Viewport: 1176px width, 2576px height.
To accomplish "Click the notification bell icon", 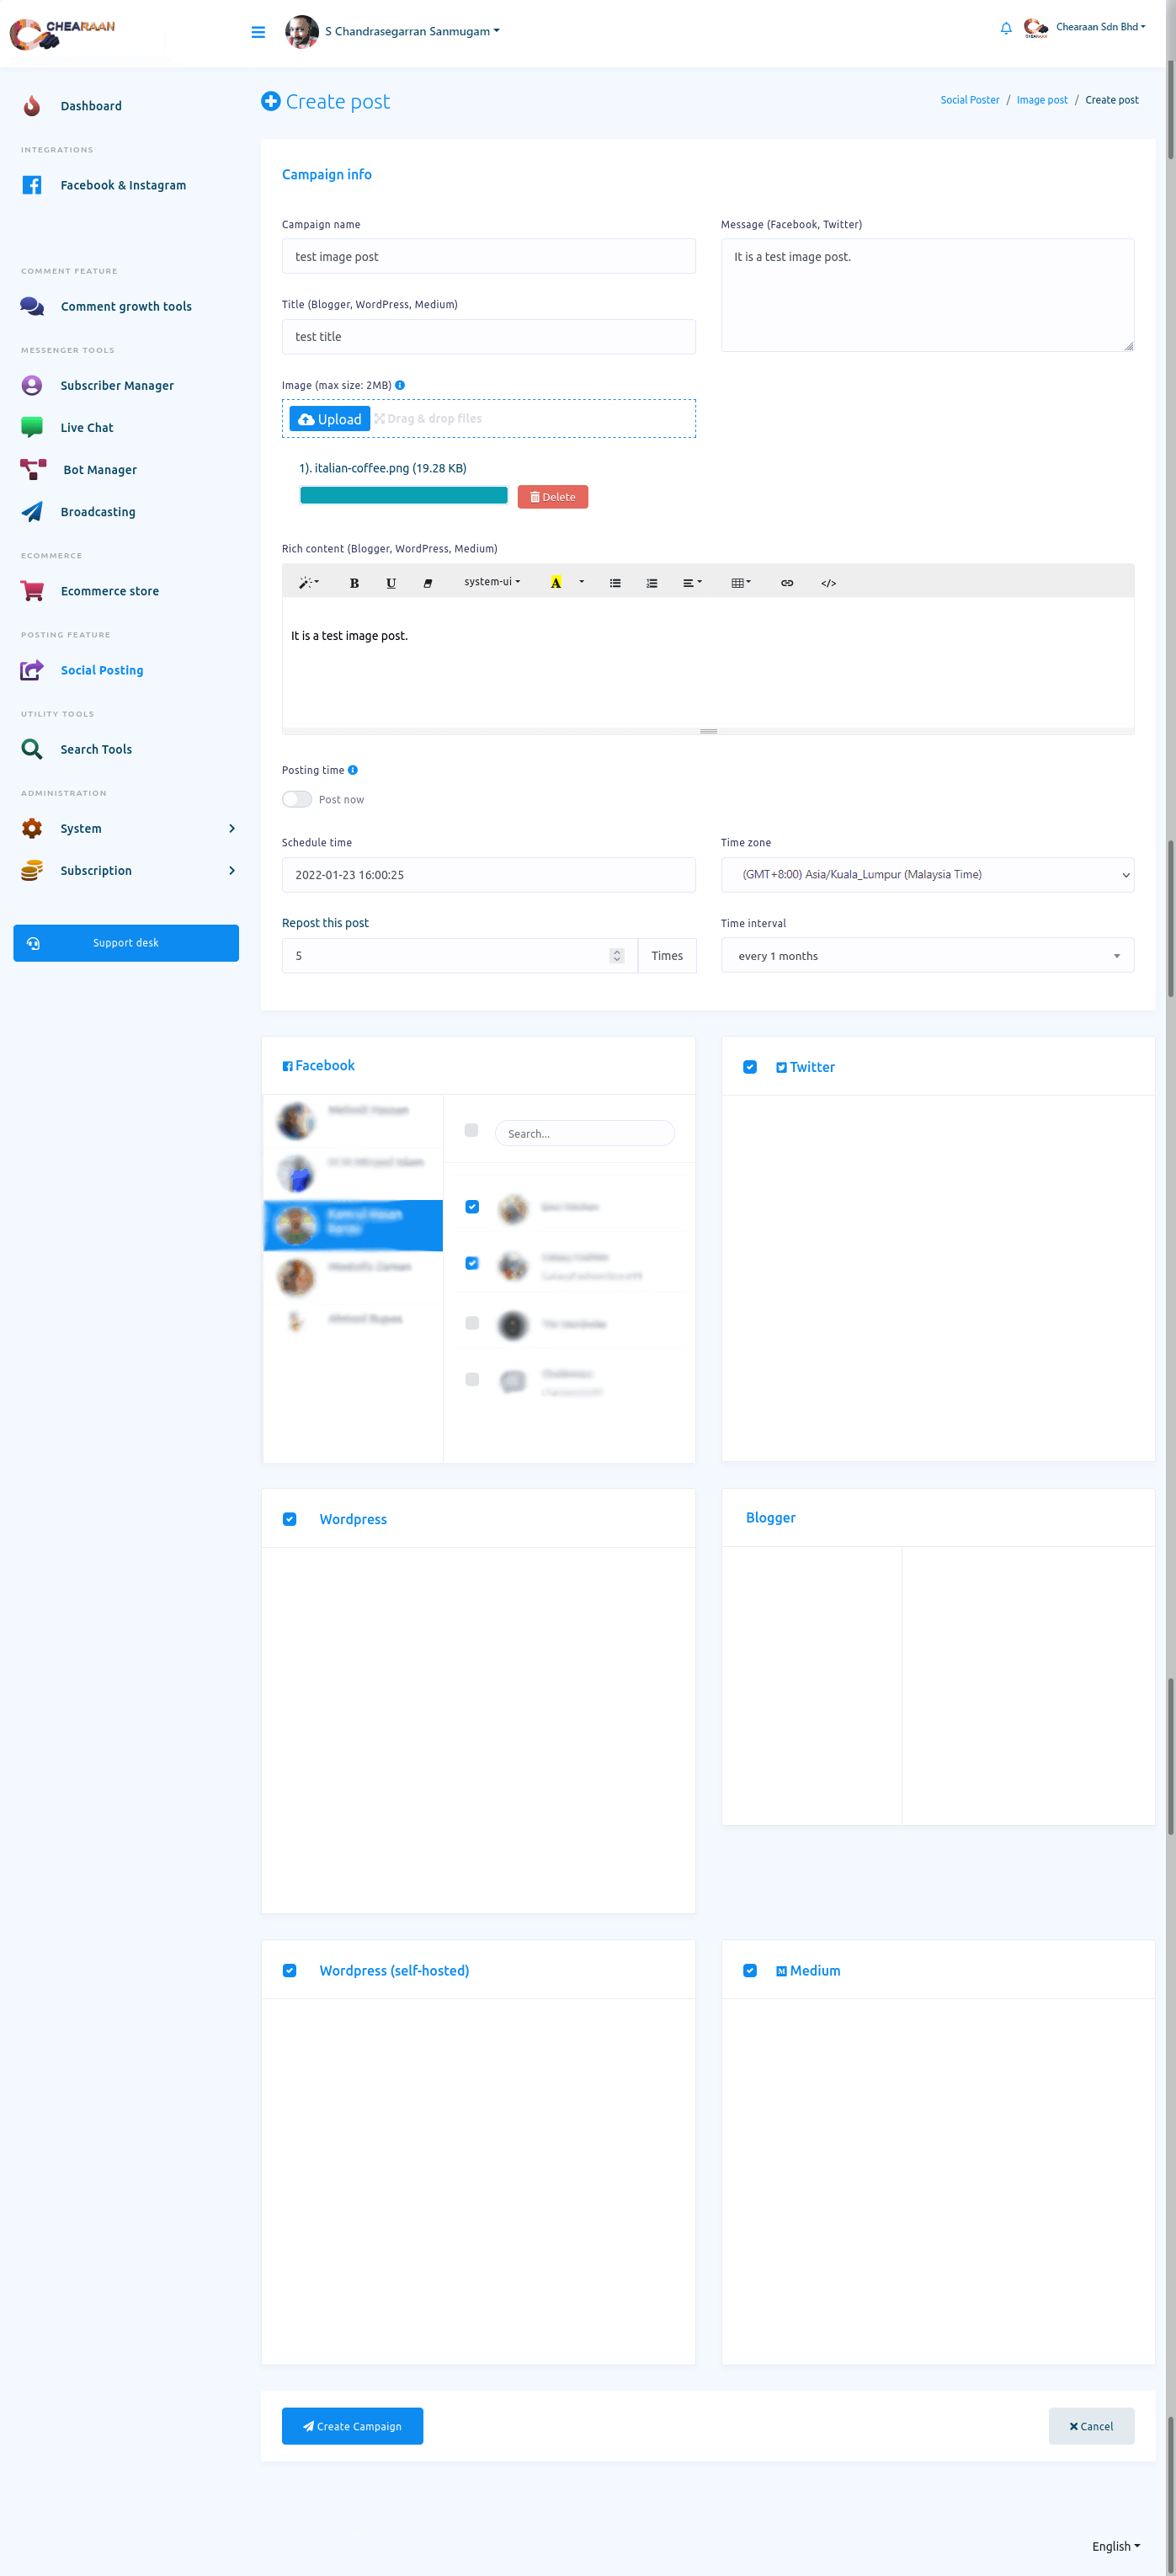I will point(1005,28).
